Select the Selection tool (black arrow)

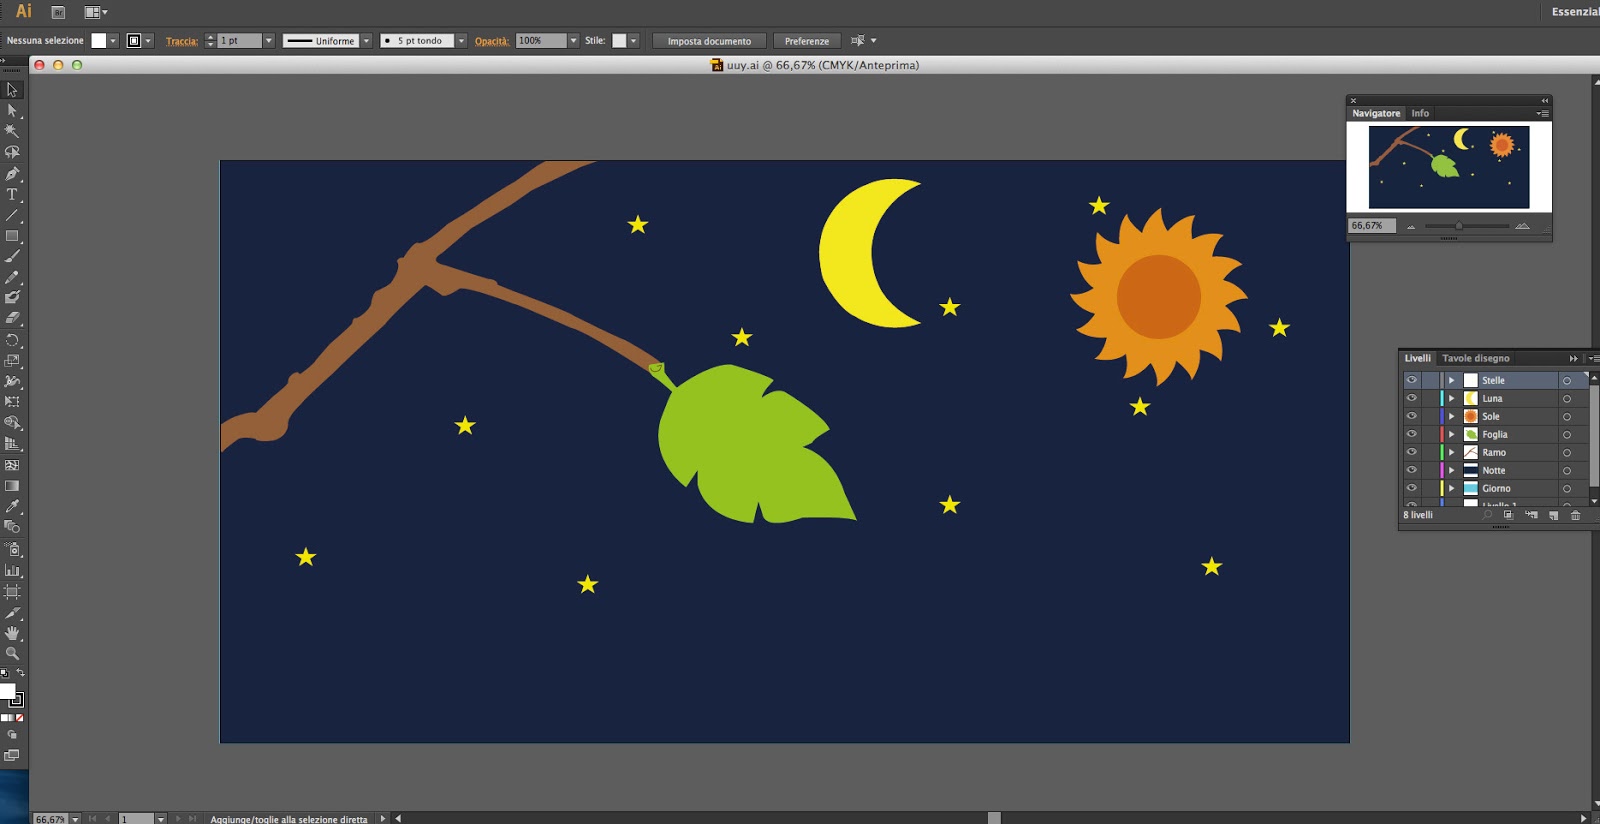[x=12, y=90]
